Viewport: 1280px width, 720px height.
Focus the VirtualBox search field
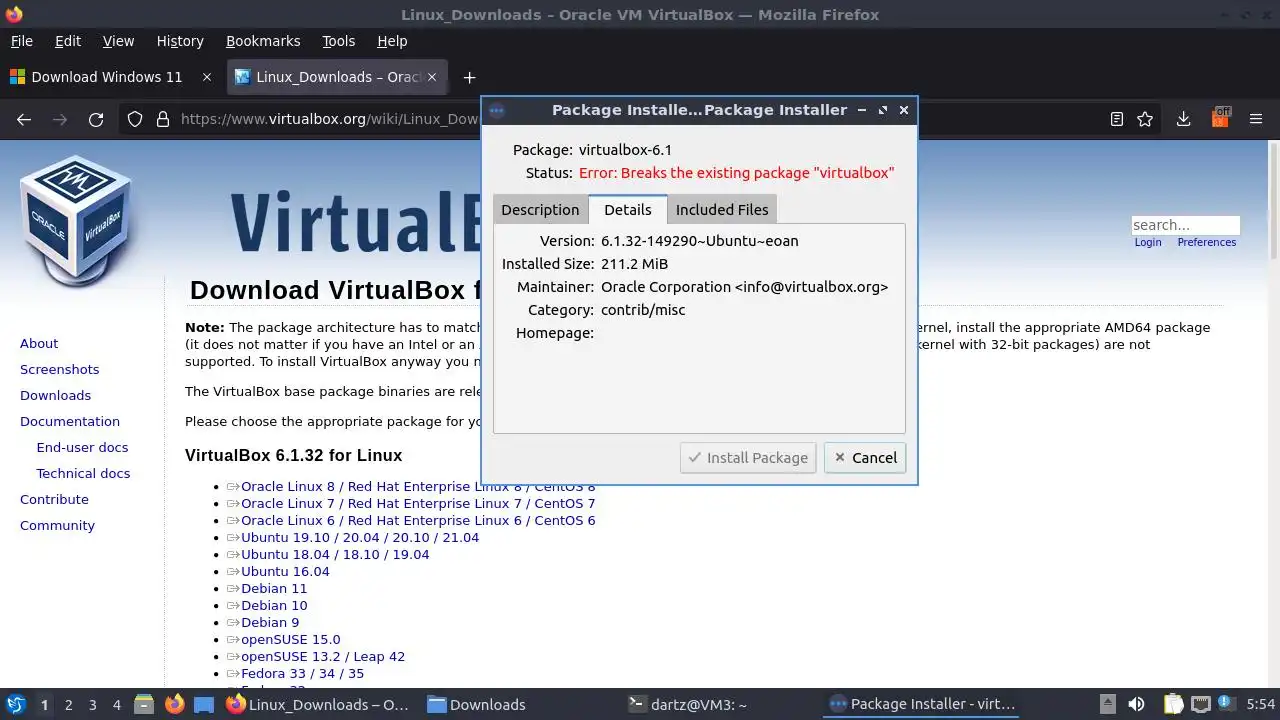point(1185,225)
